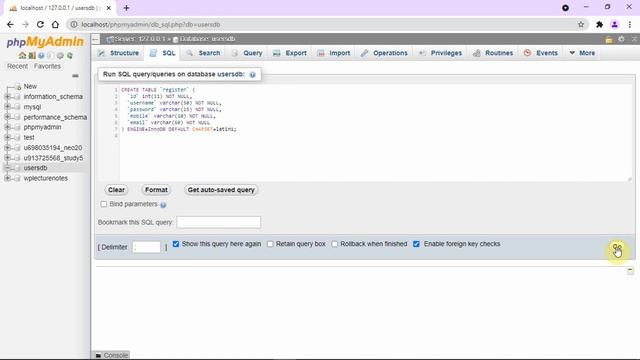Hide navigation panel toggle arrow
The image size is (640, 360).
click(x=96, y=39)
